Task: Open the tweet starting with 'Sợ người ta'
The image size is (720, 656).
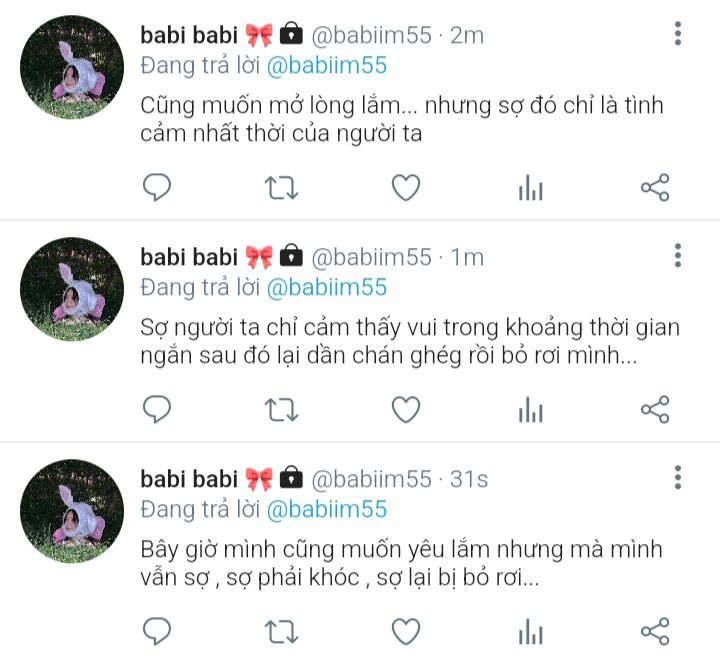Action: click(410, 342)
